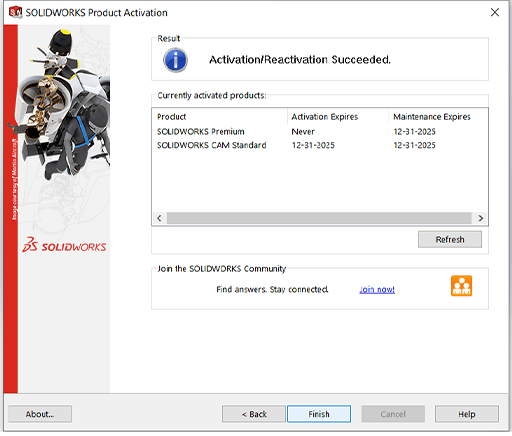Open the About... dialog

click(x=40, y=414)
